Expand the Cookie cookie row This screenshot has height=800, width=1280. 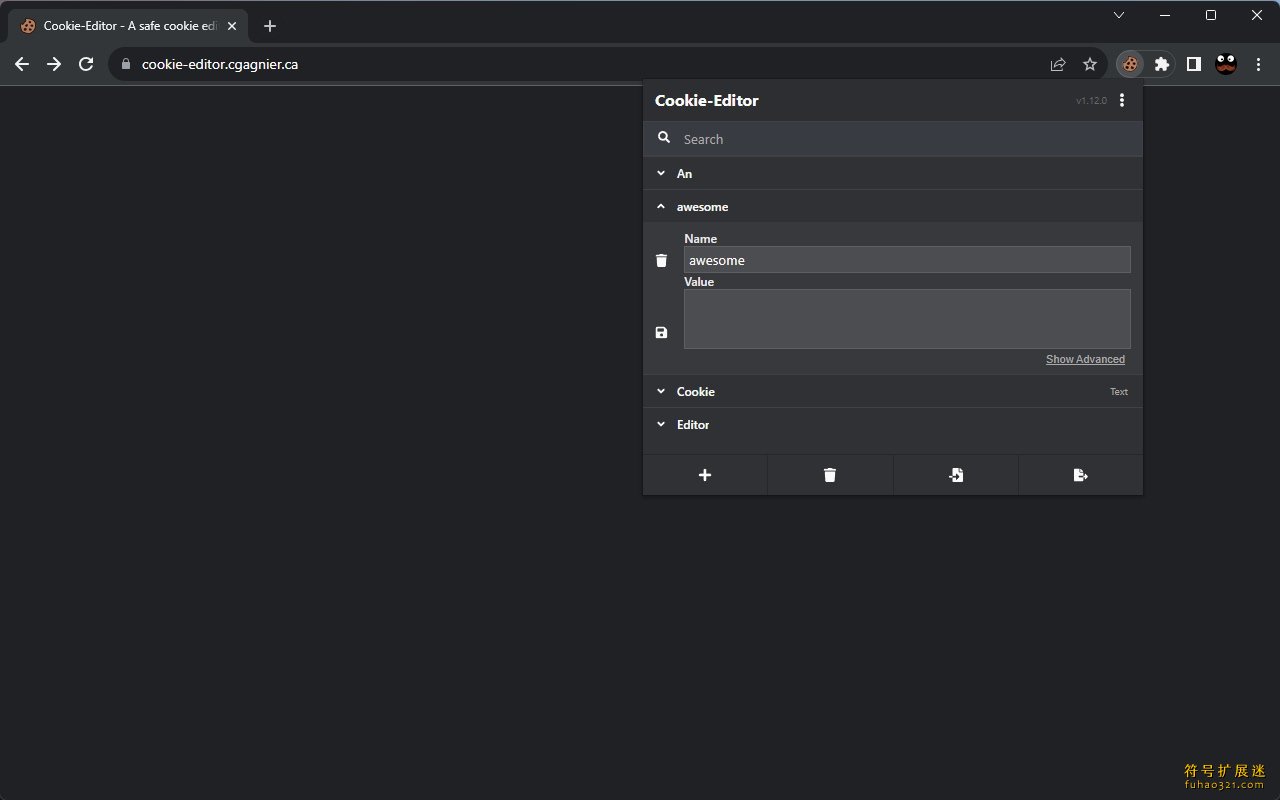(892, 391)
